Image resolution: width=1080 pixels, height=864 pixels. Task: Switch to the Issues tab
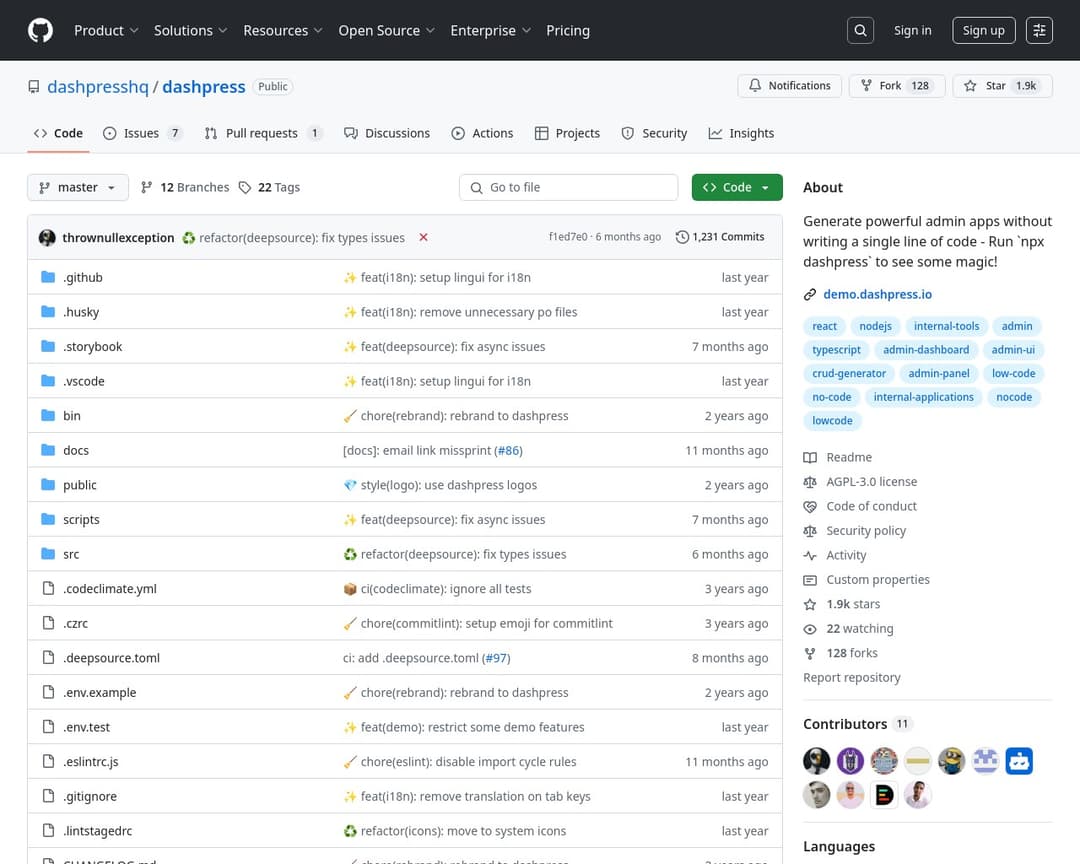point(142,133)
